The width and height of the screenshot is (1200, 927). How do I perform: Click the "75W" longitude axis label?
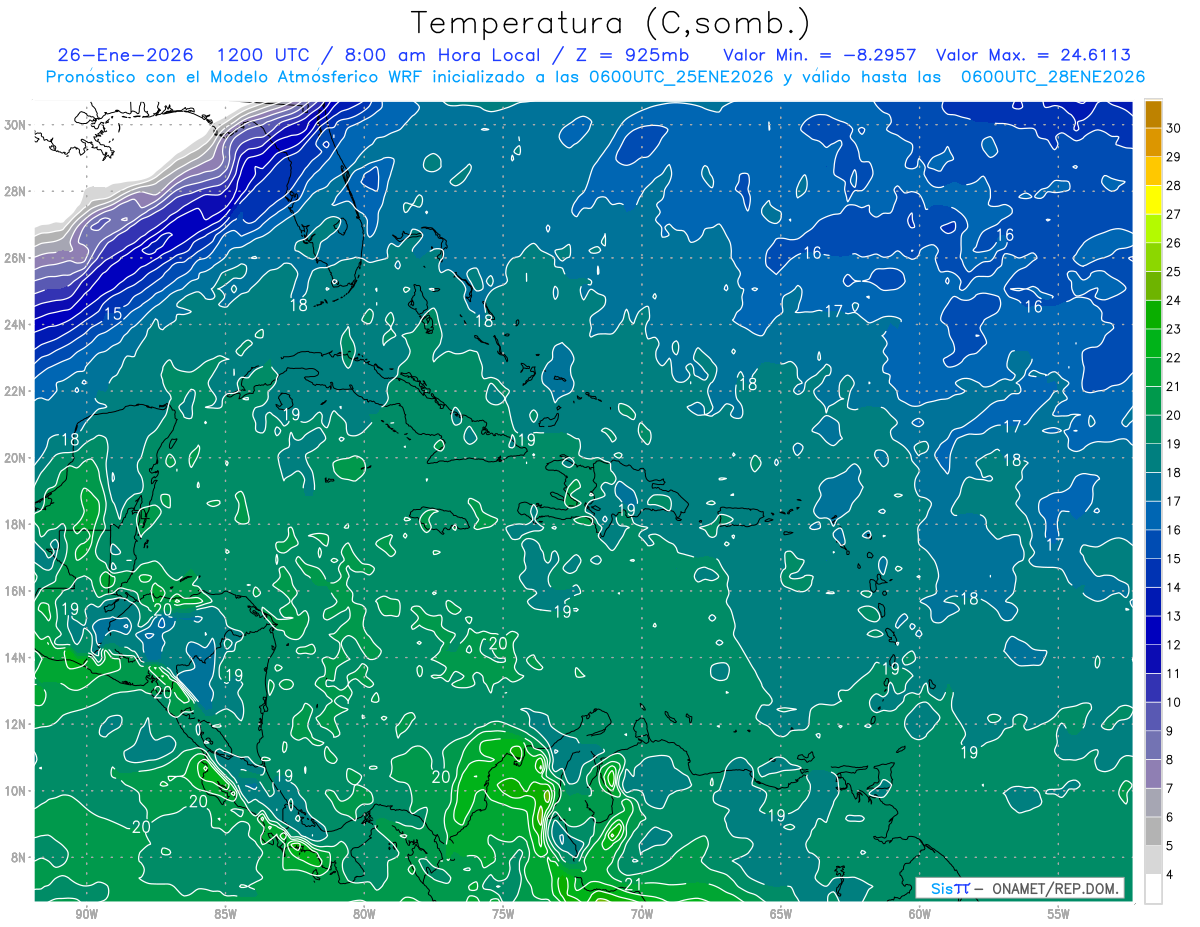coord(503,916)
